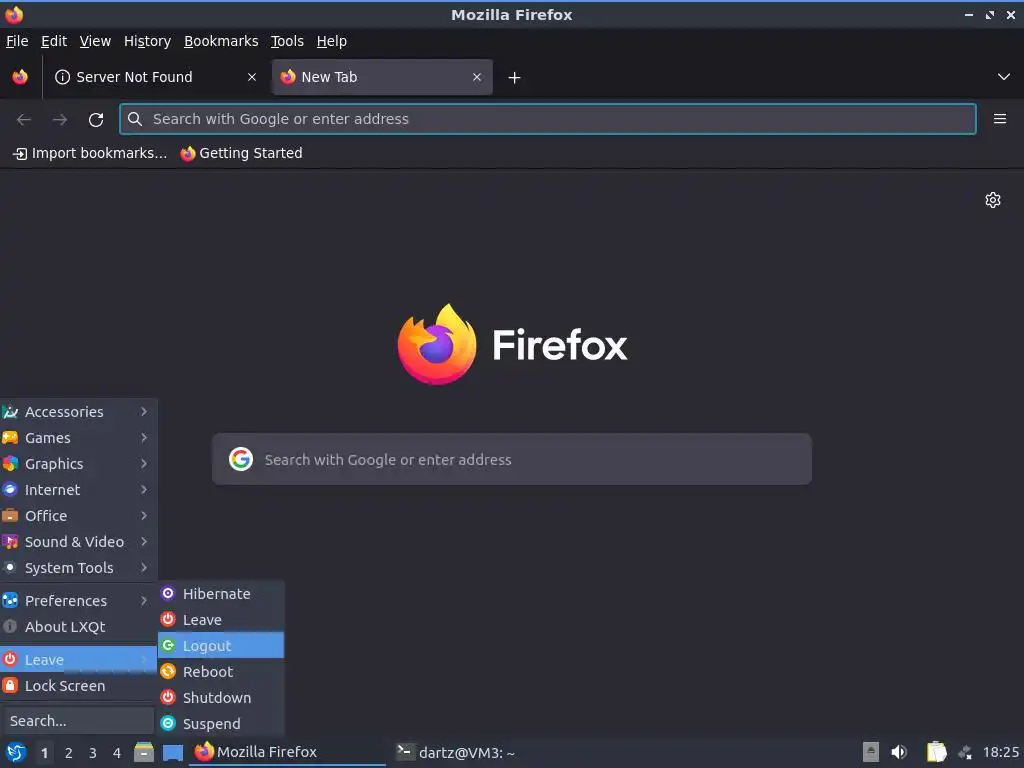Viewport: 1024px width, 768px height.
Task: Click the start menu Search field
Action: click(x=77, y=721)
